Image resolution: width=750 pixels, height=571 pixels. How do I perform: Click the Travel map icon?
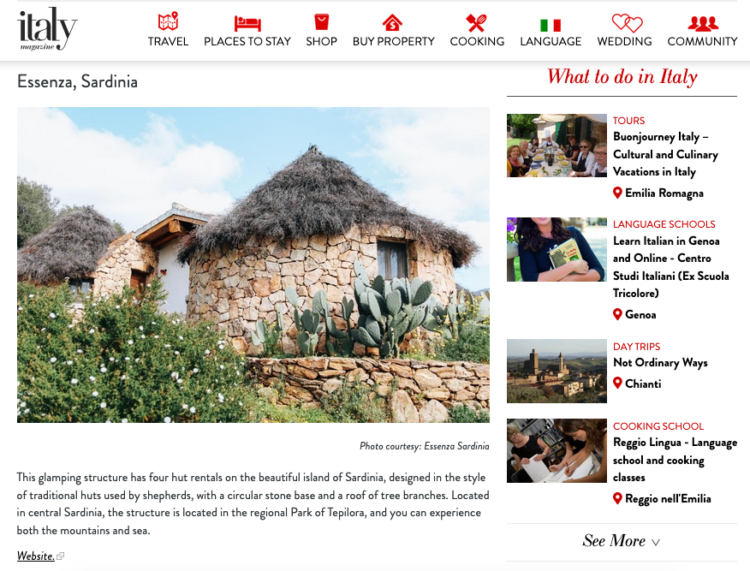coord(168,22)
